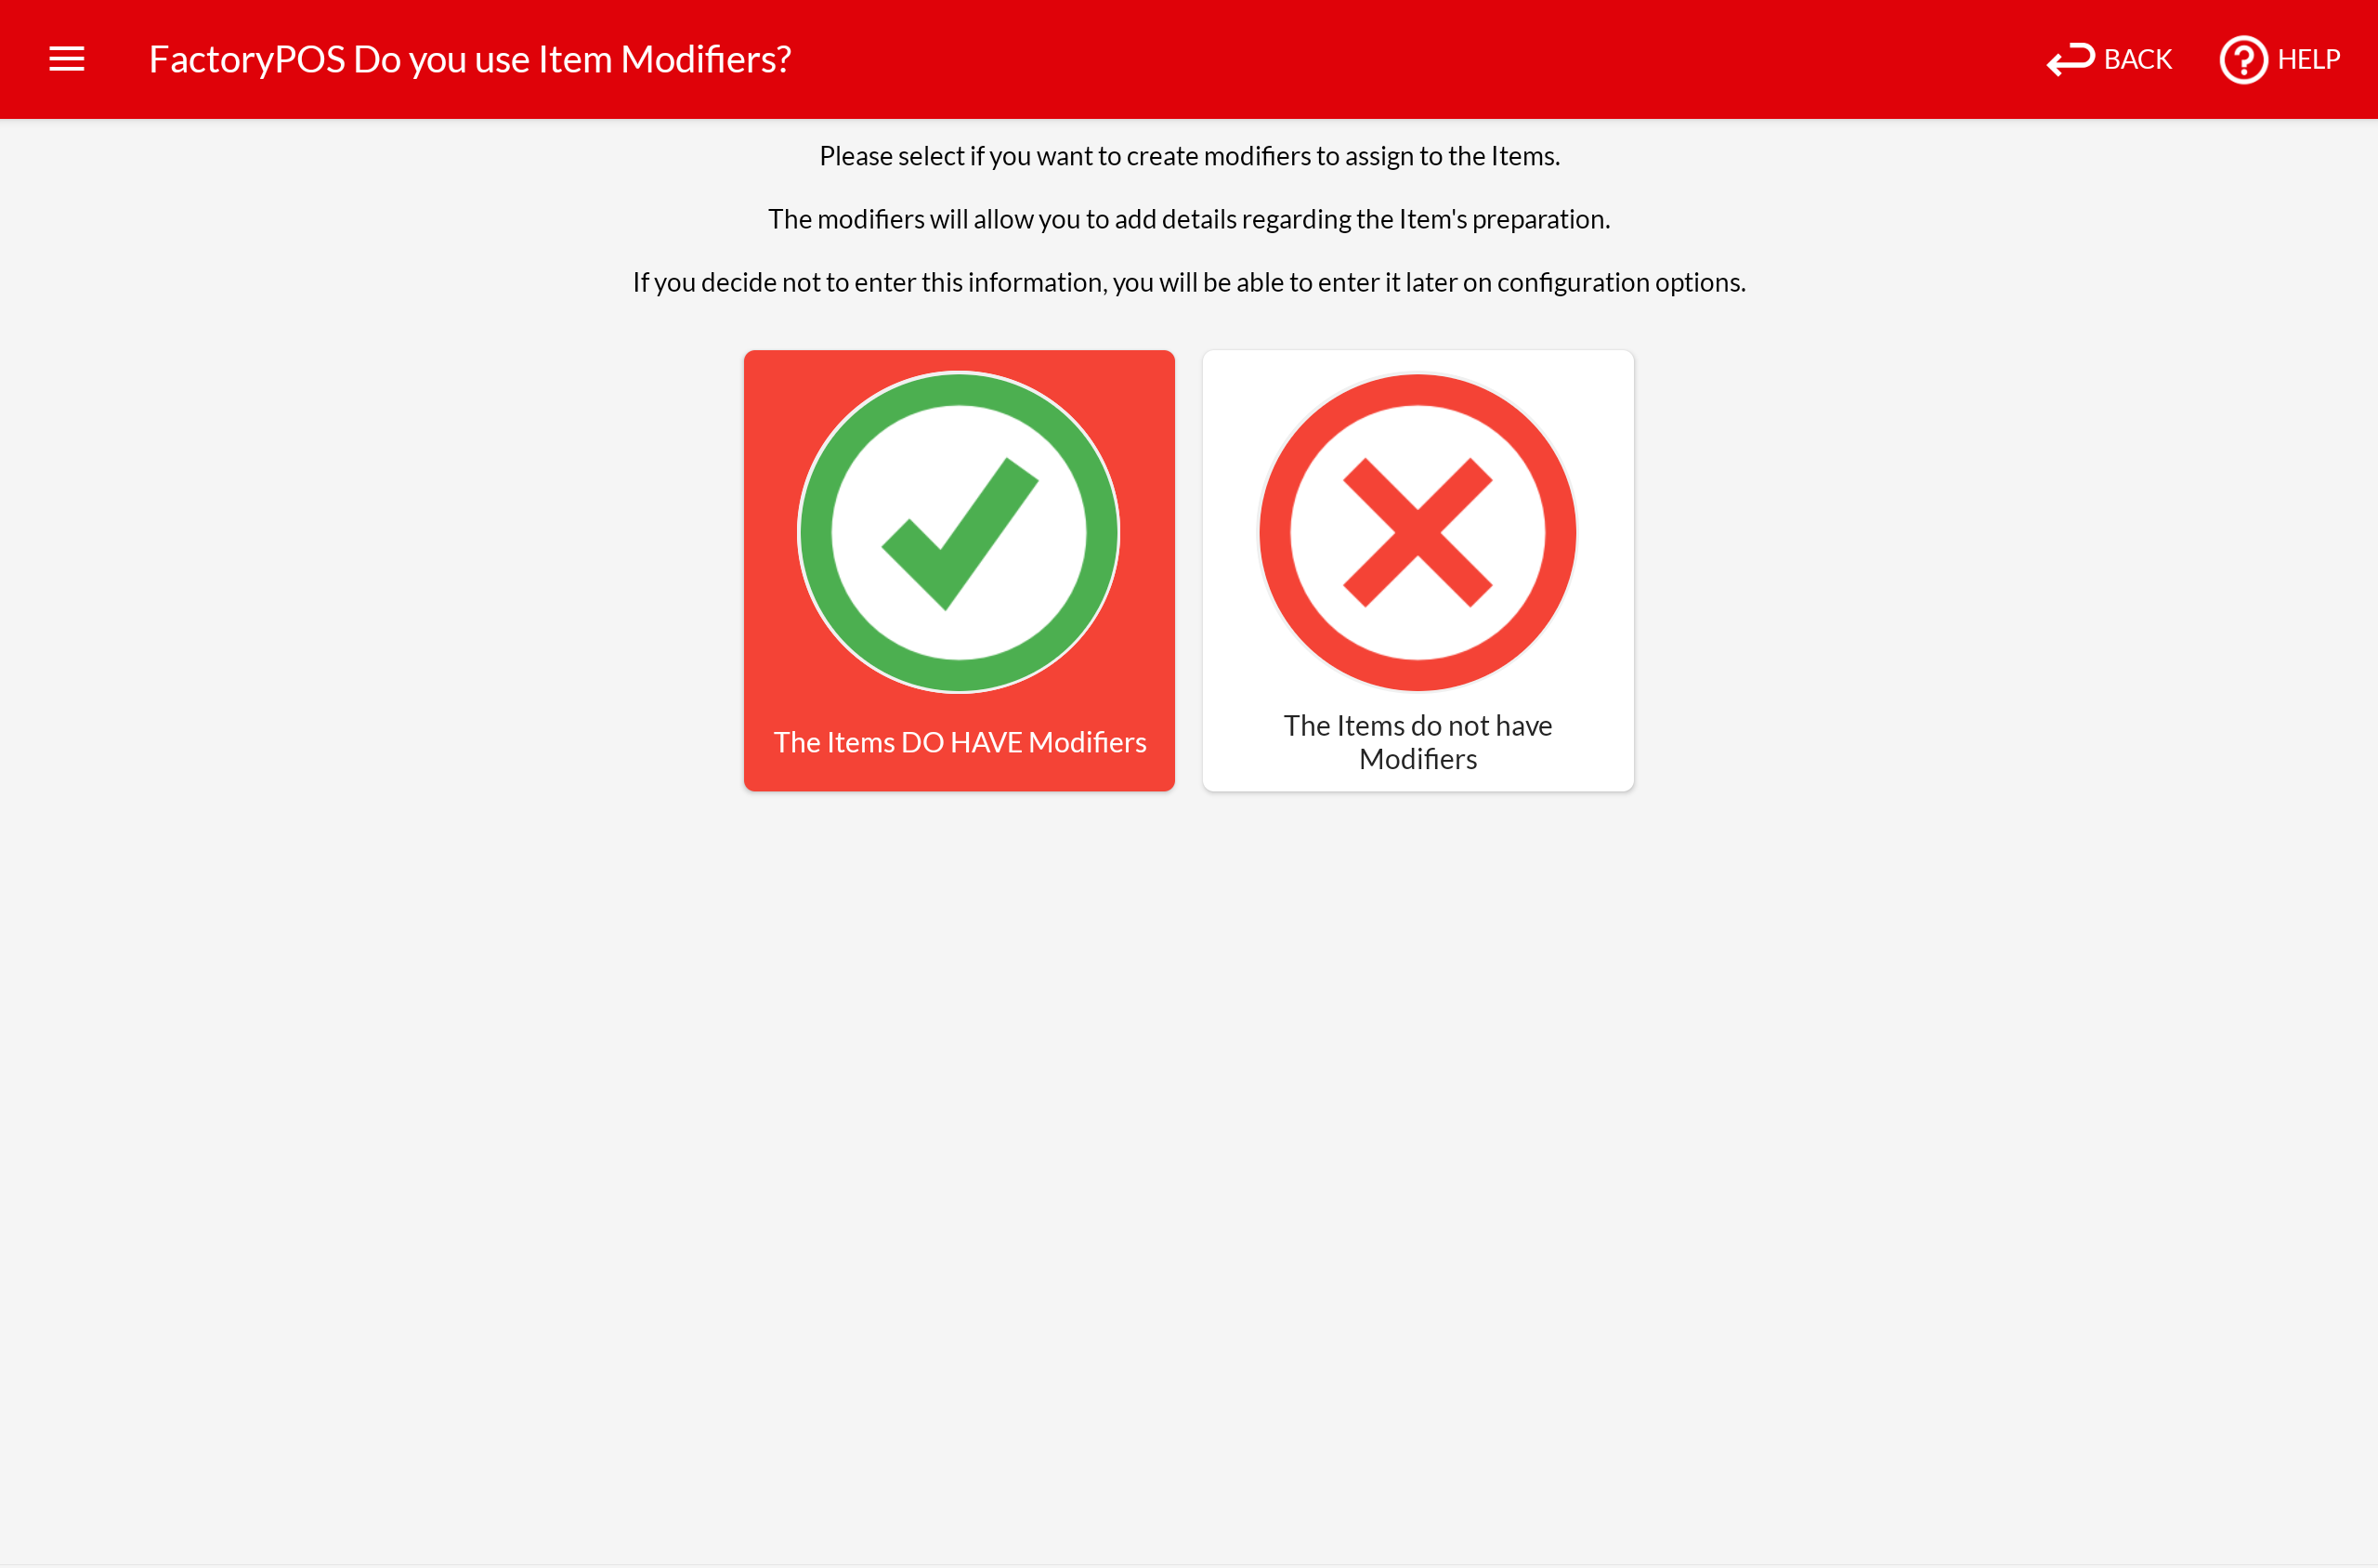Choose 'The Items DO HAVE Modifiers' label

(x=959, y=742)
